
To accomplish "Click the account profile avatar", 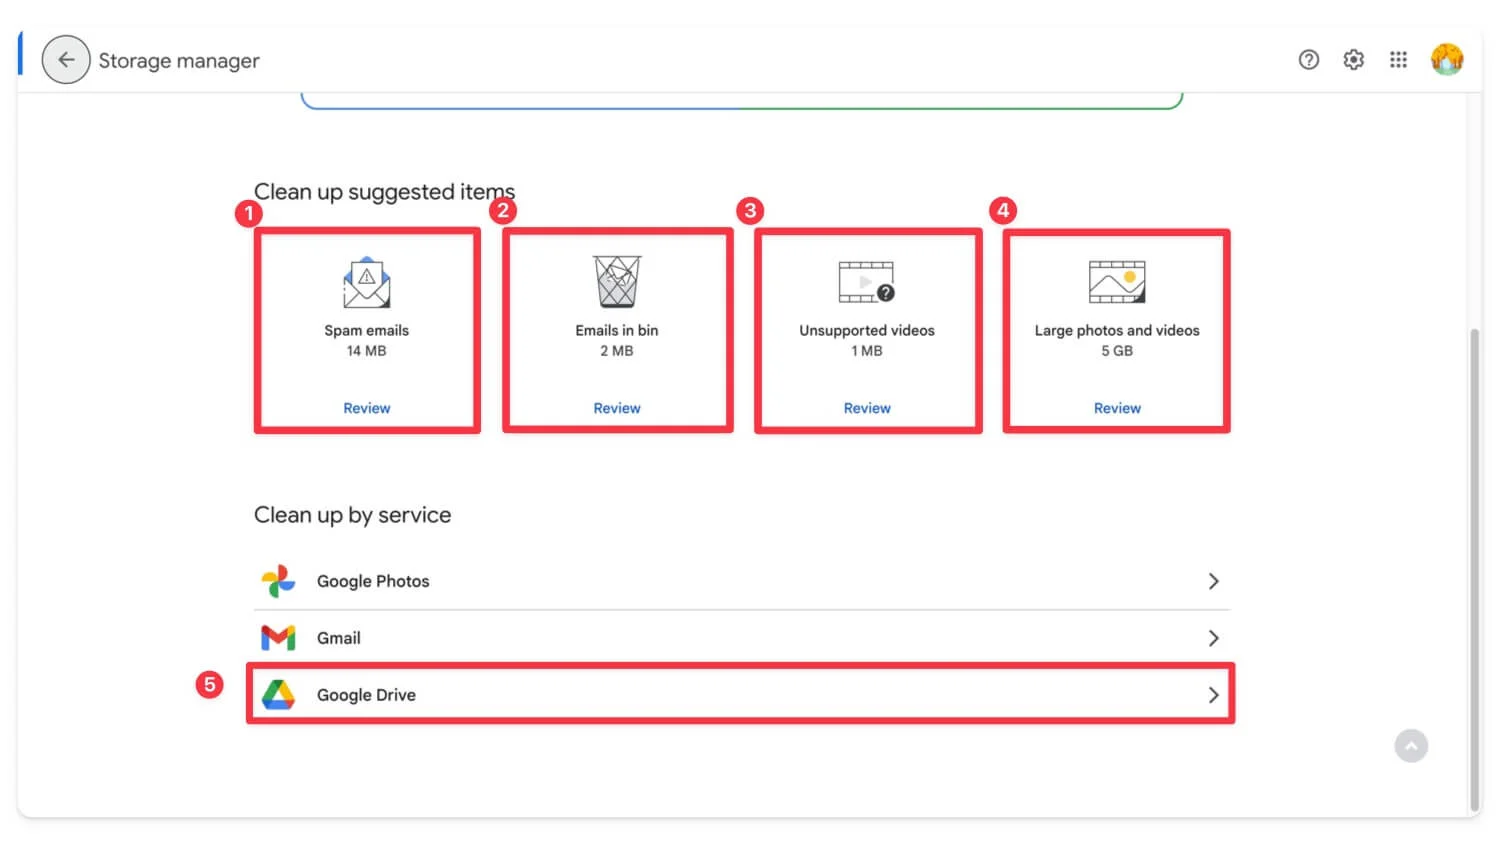I will [1446, 60].
